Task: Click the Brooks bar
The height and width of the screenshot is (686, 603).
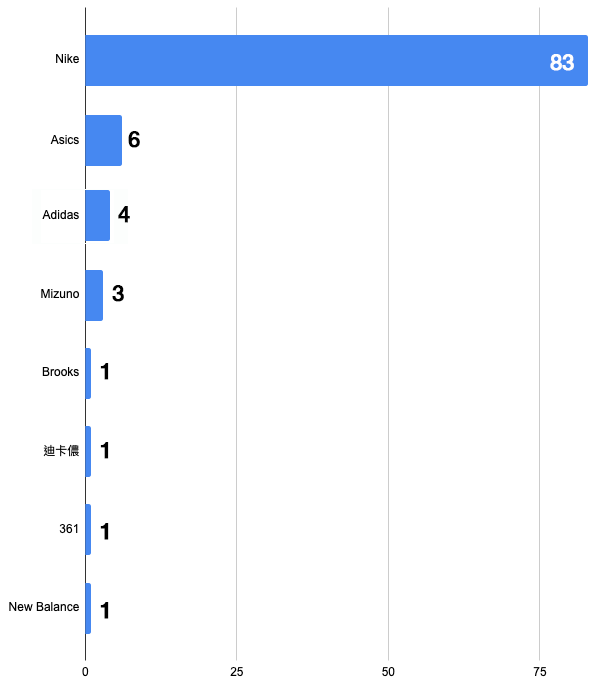Action: (x=88, y=373)
